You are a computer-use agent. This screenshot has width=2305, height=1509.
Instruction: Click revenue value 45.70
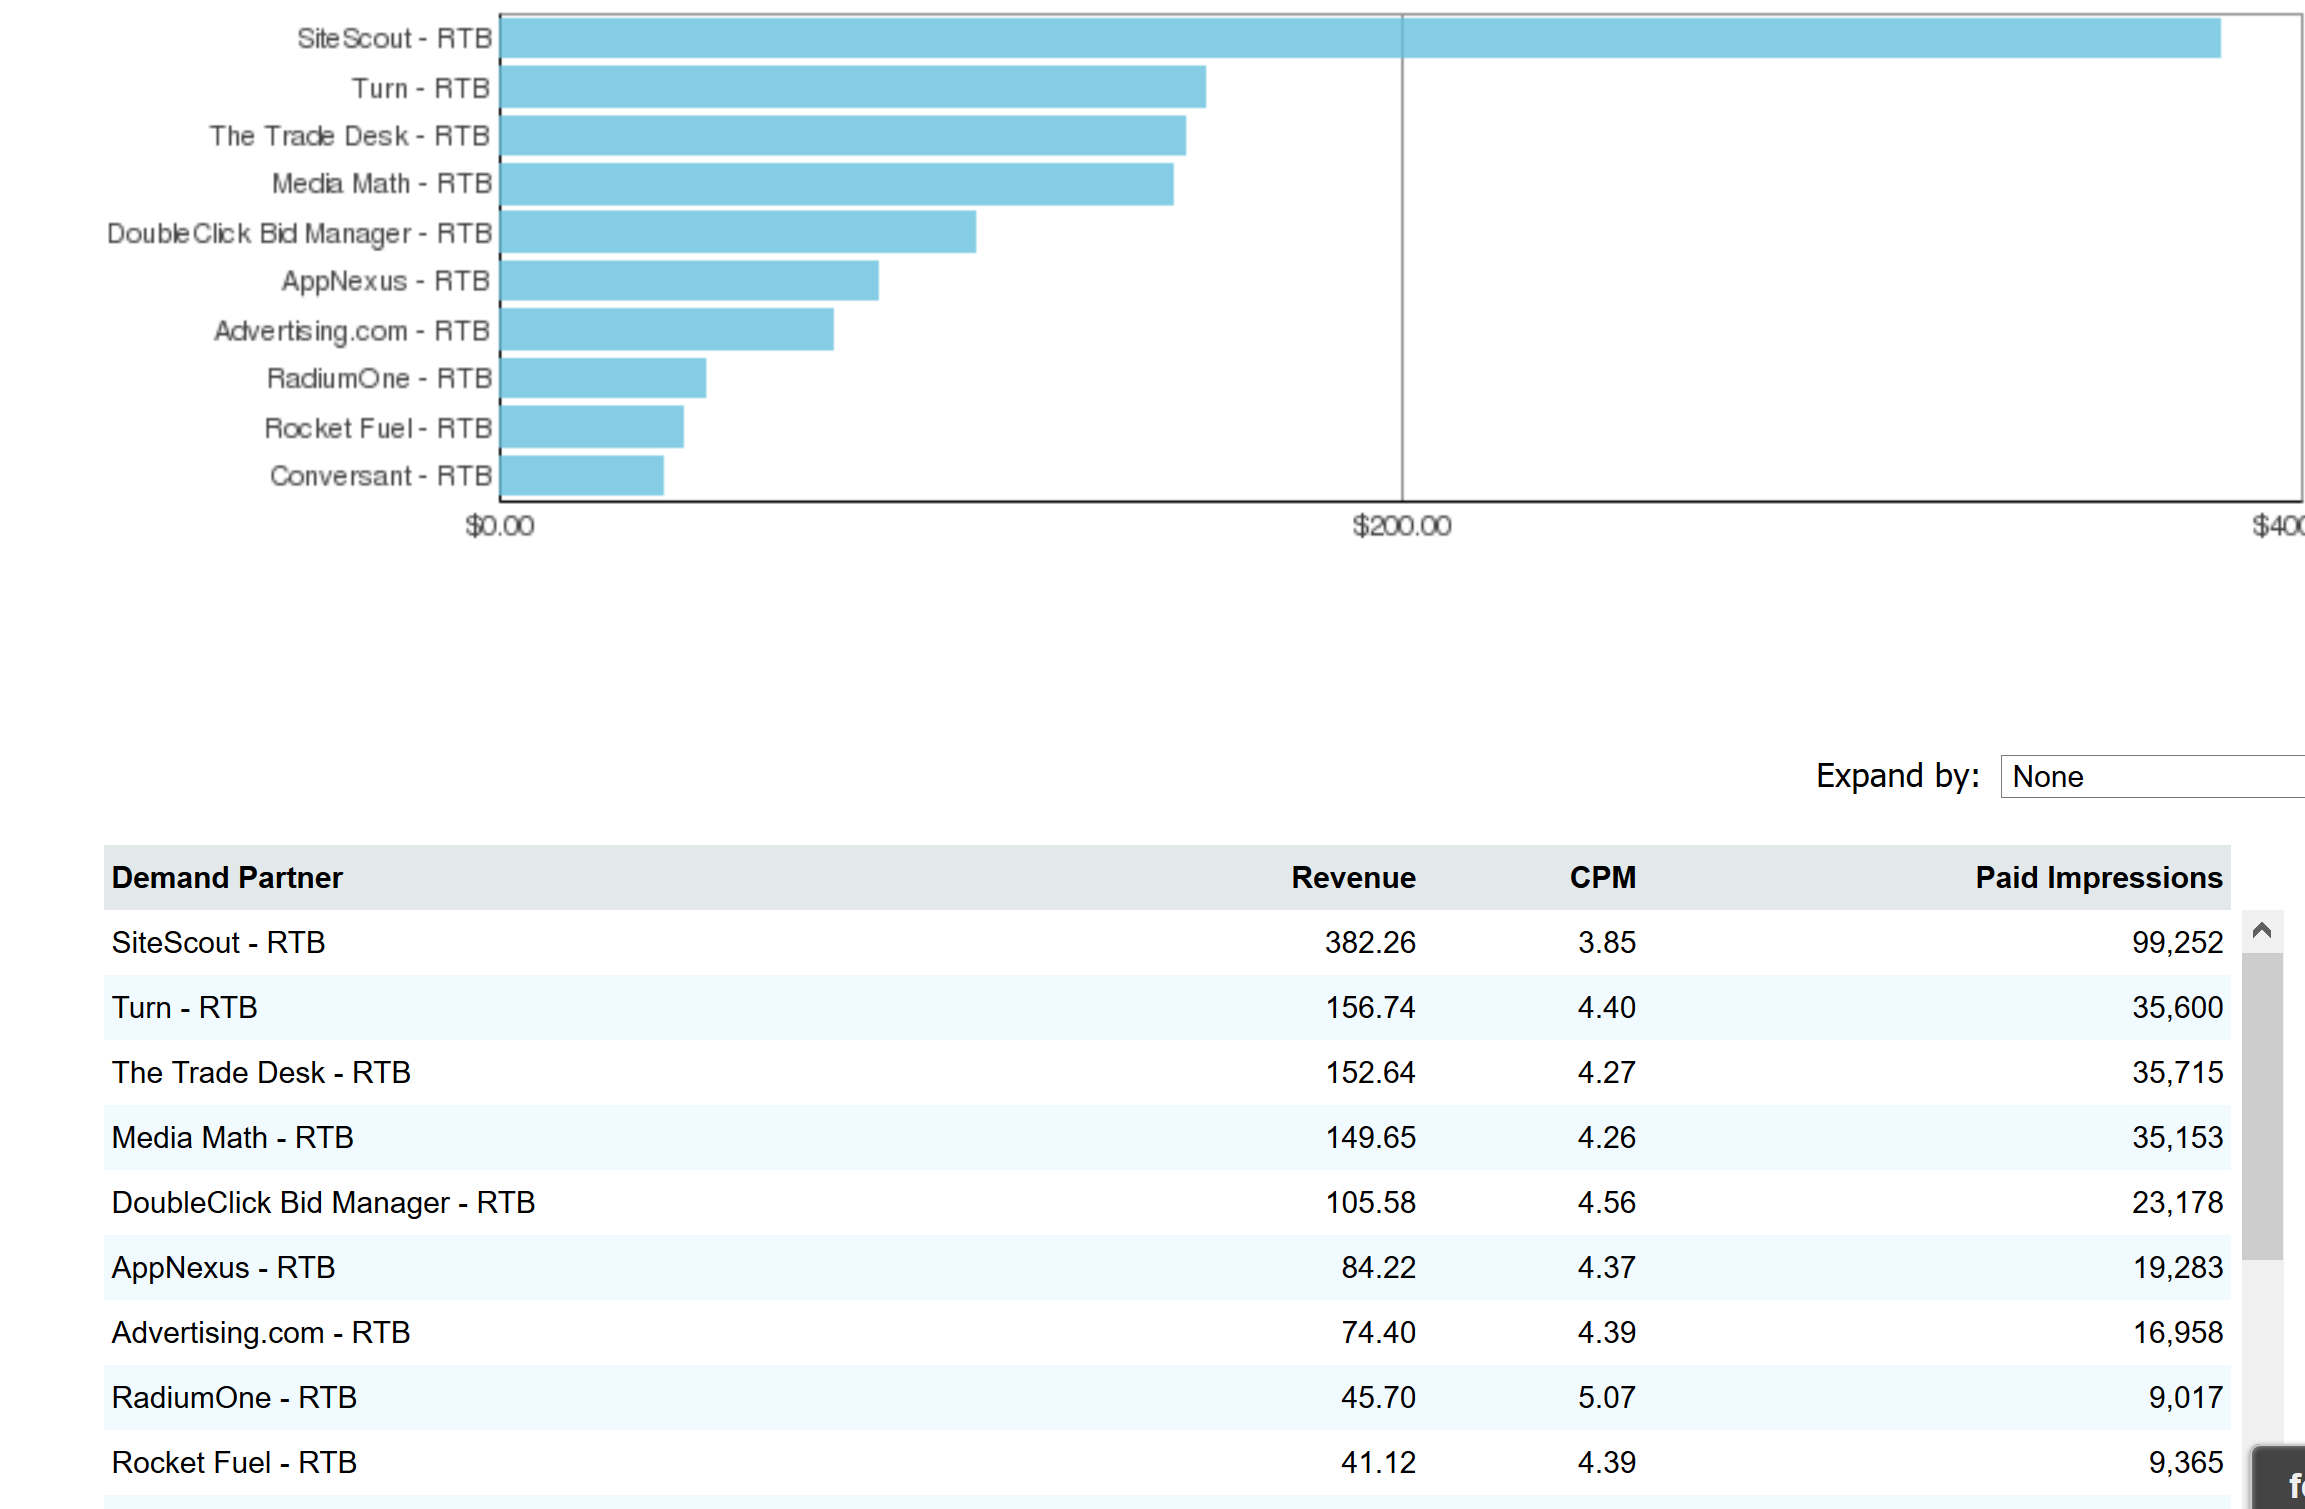1378,1397
